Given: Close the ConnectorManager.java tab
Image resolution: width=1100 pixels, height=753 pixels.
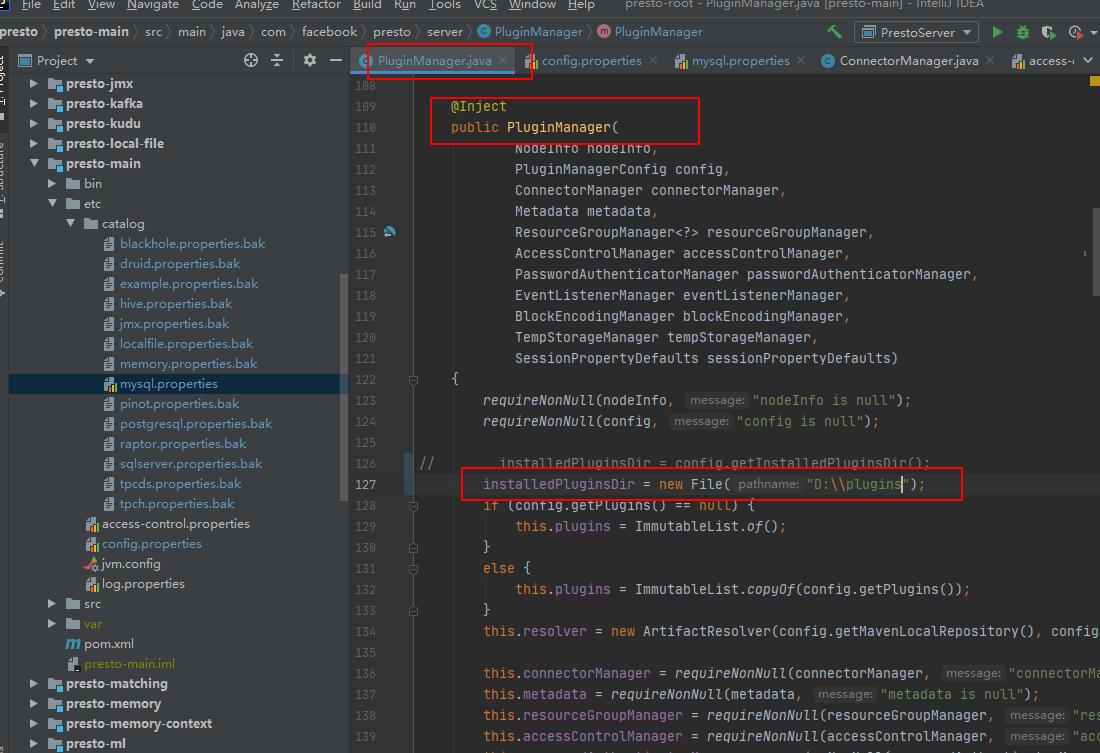Looking at the screenshot, I should point(990,60).
